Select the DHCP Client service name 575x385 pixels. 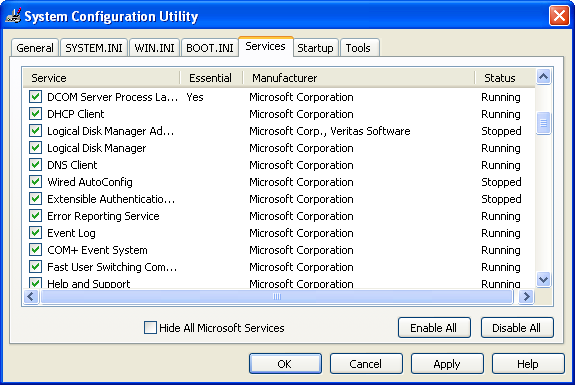76,114
